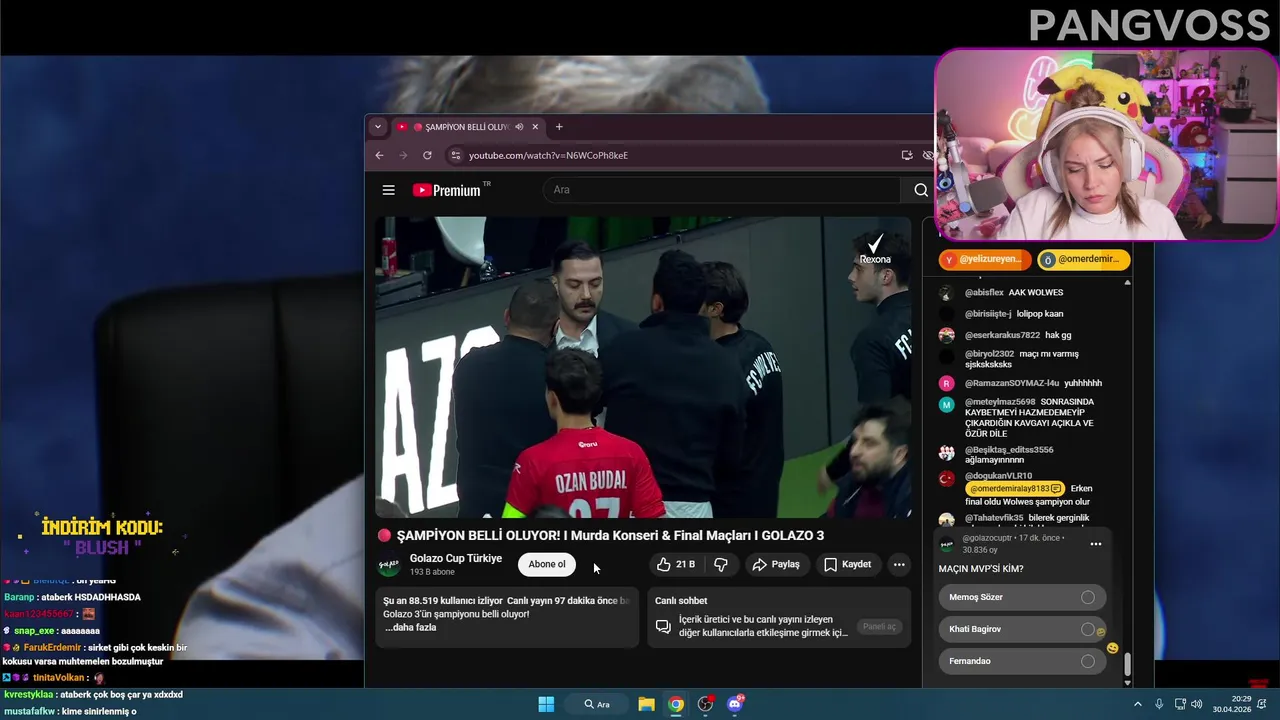
Task: Open network status tray icon
Action: (1180, 704)
